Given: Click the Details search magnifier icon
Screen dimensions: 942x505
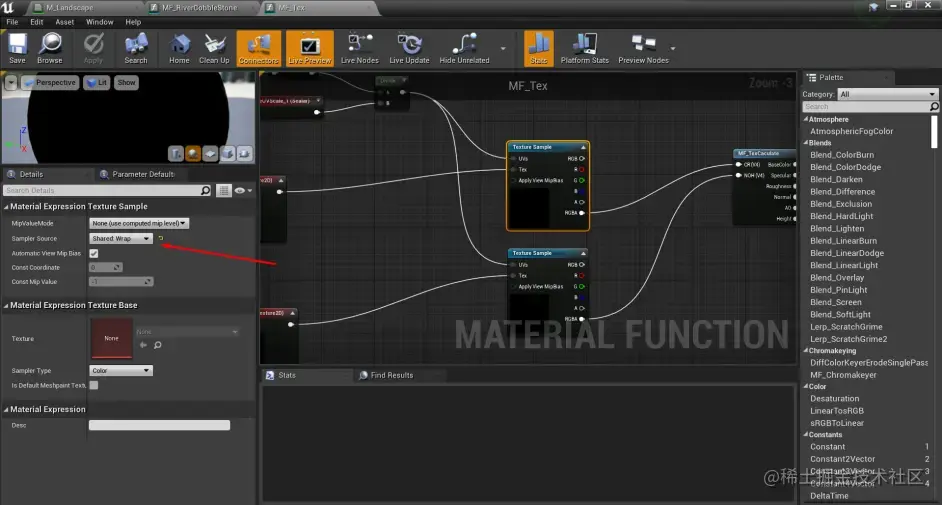Looking at the screenshot, I should [x=205, y=190].
